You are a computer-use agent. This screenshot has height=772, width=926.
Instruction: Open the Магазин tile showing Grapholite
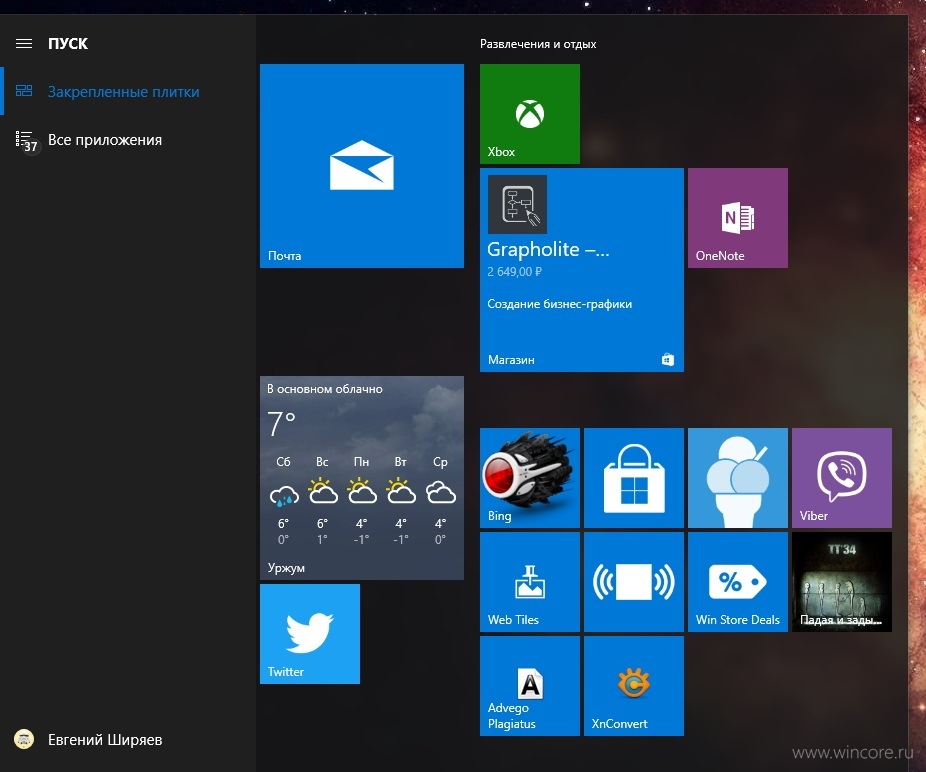(x=582, y=270)
